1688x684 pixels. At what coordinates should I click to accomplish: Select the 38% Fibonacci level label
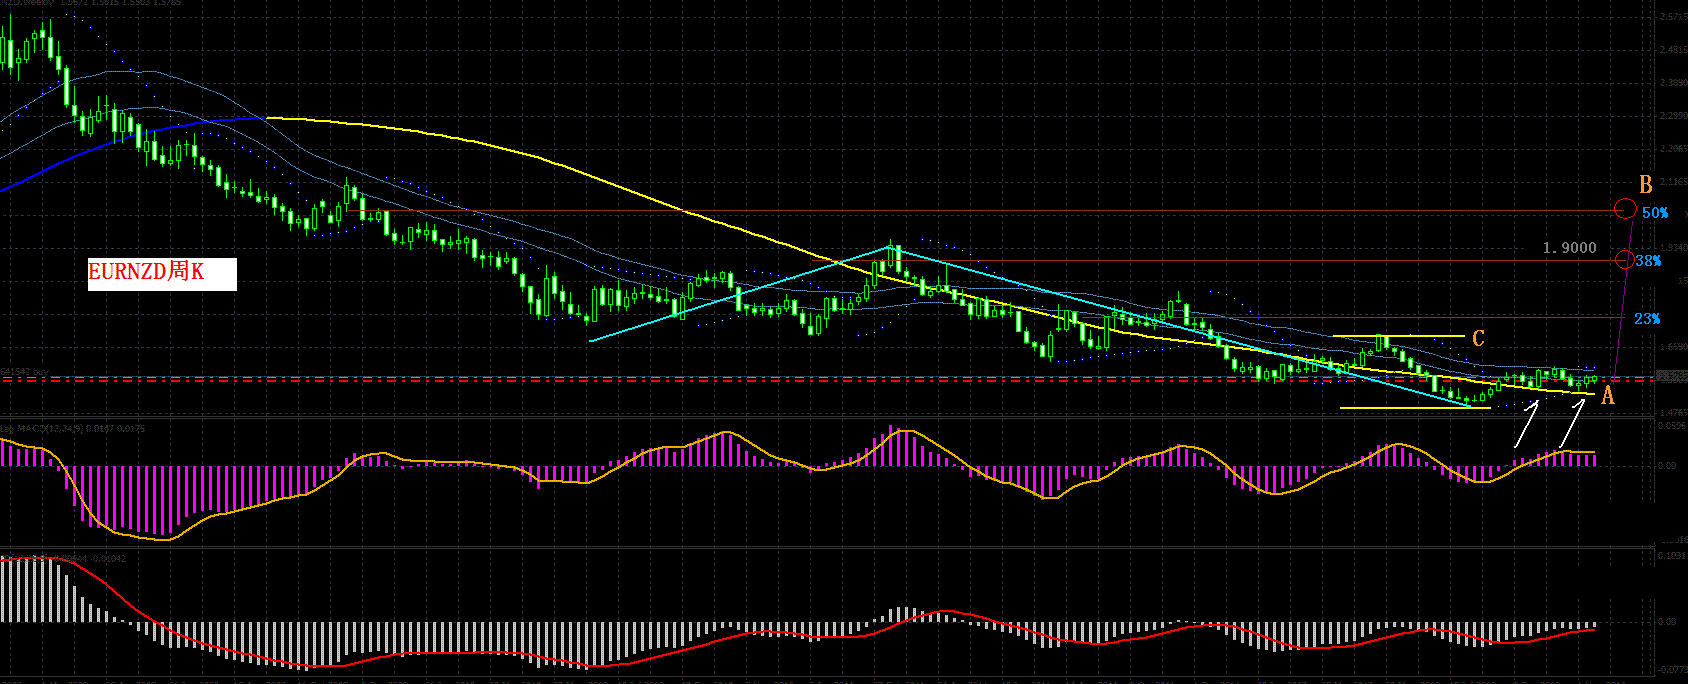(x=1648, y=261)
